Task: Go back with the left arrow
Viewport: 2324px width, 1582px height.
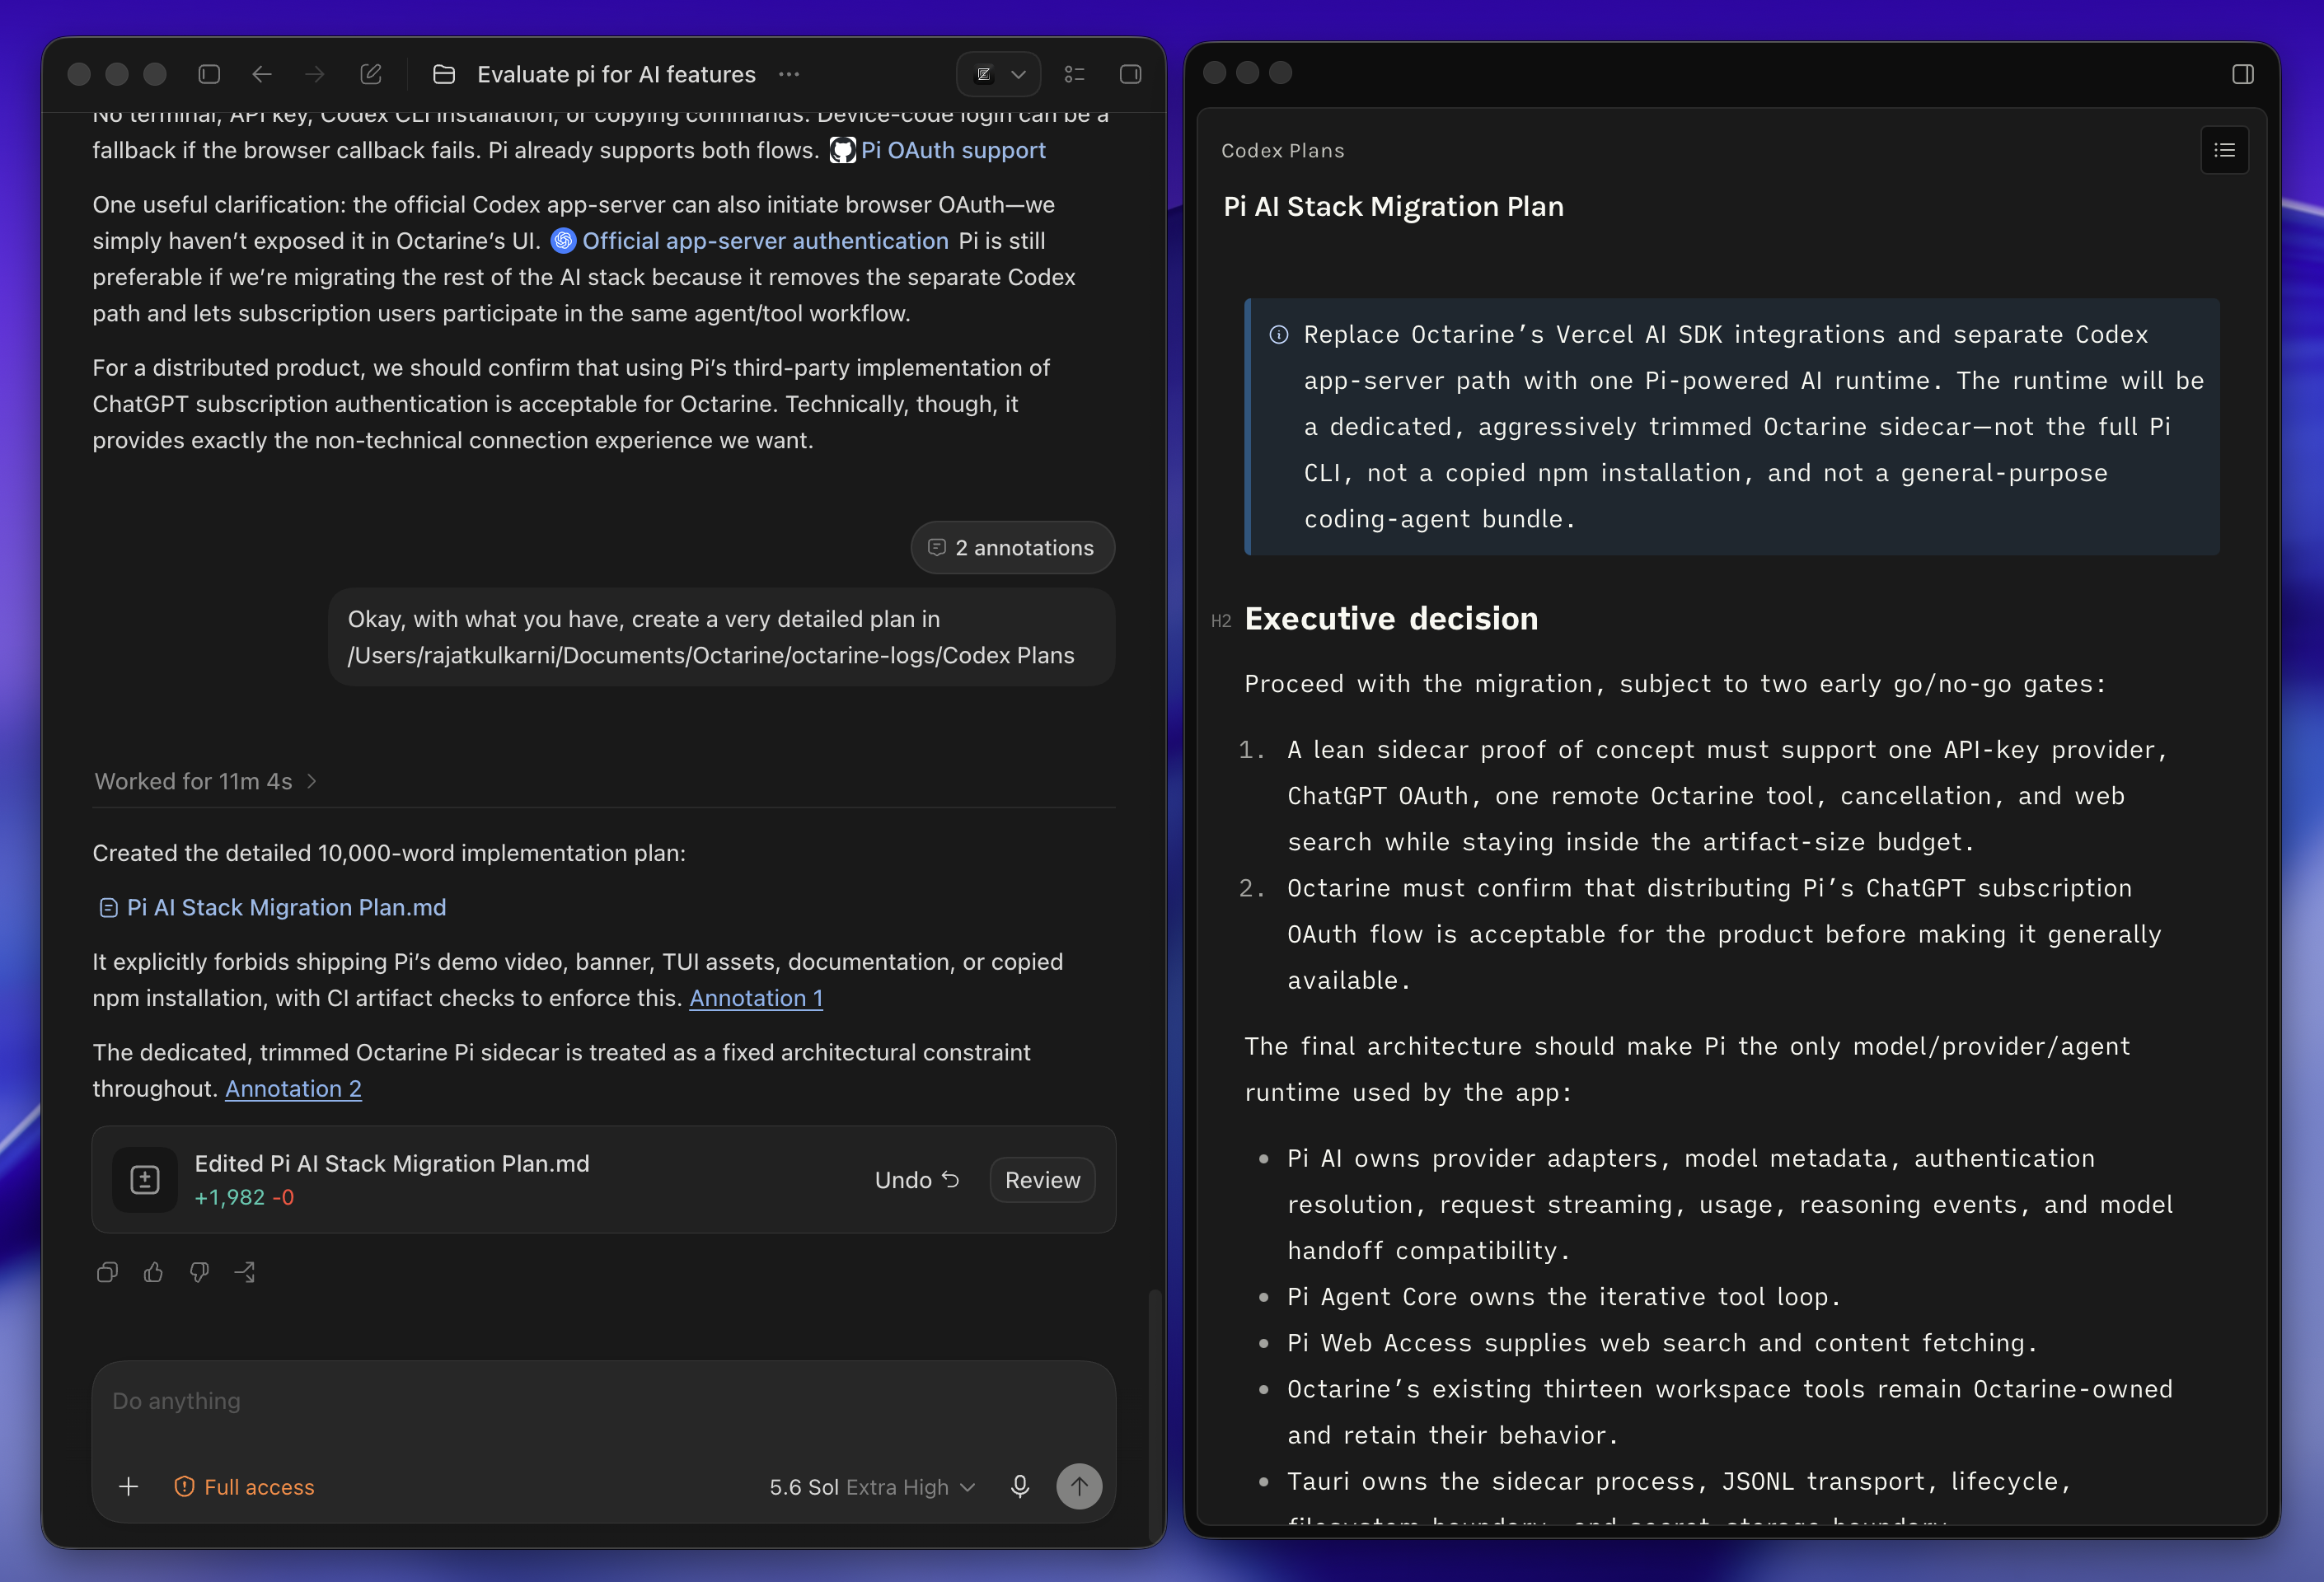Action: coord(262,74)
